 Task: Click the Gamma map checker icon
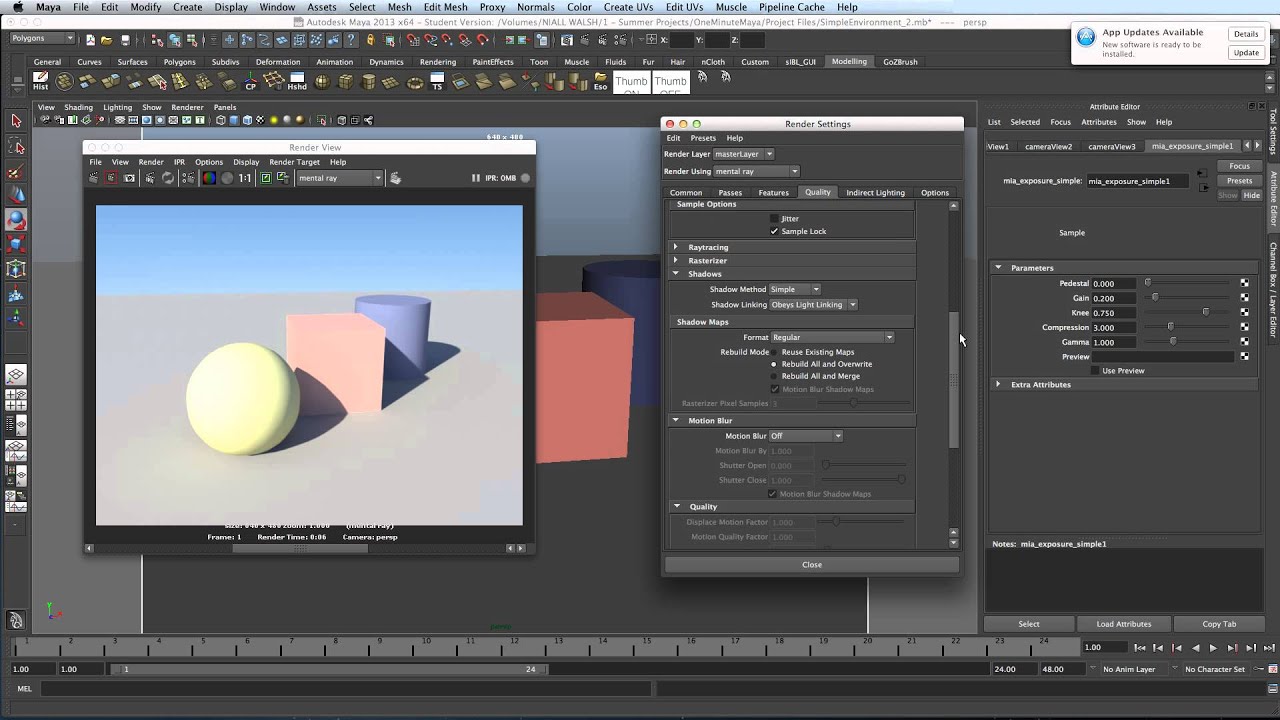pyautogui.click(x=1244, y=342)
